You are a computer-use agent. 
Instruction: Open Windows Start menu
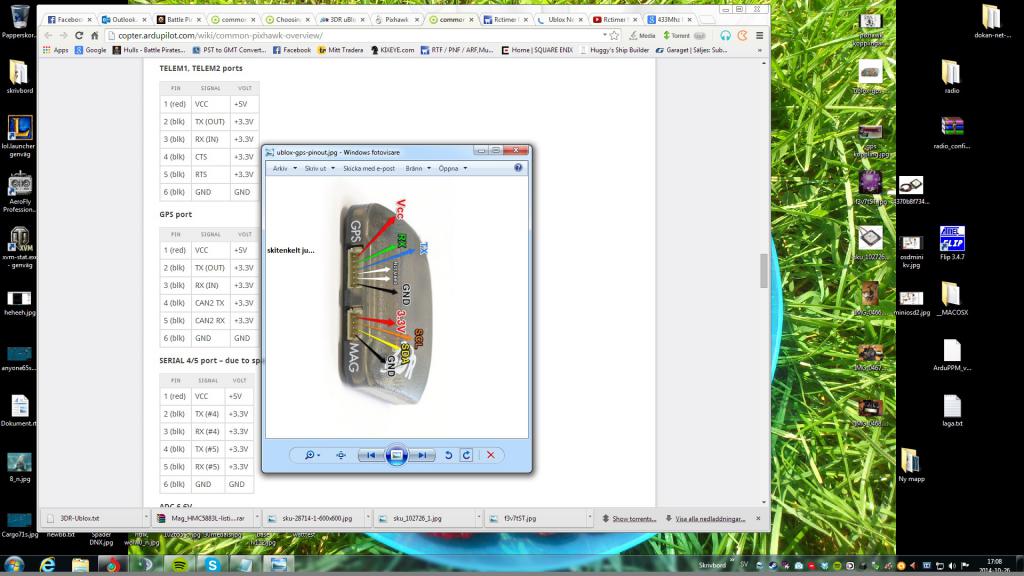click(14, 564)
